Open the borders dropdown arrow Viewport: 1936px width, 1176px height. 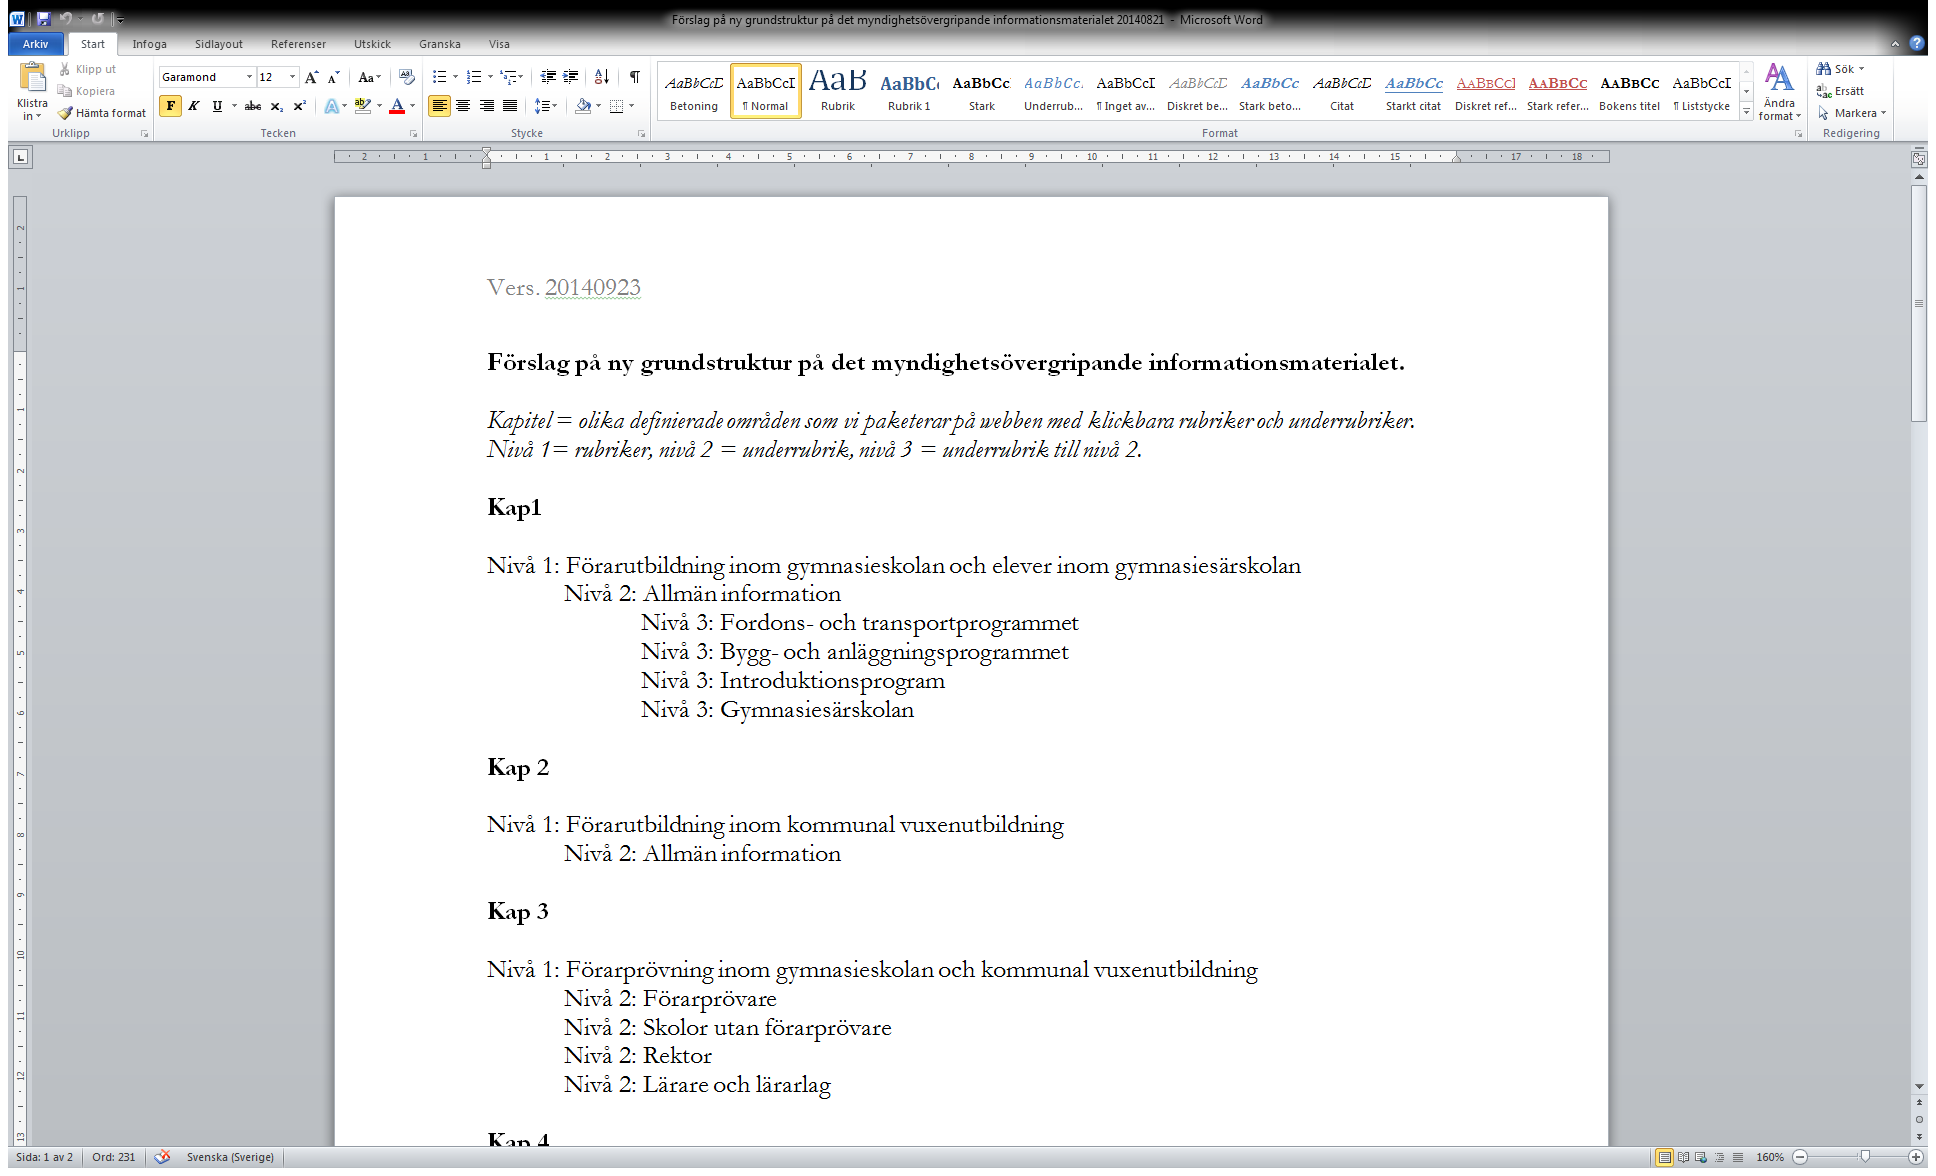[x=631, y=106]
